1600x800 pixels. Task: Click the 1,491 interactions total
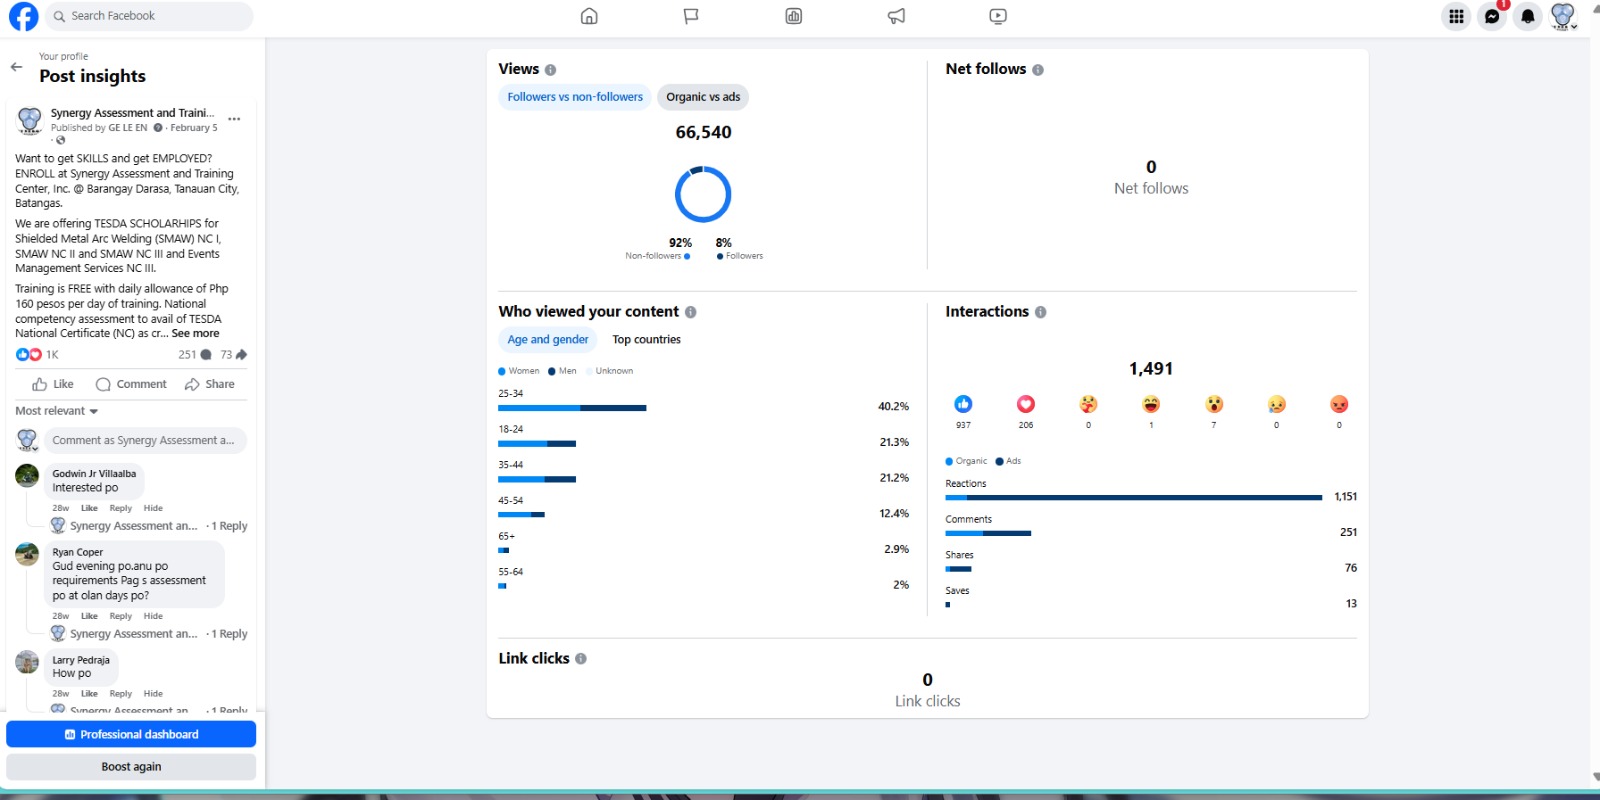coord(1151,369)
